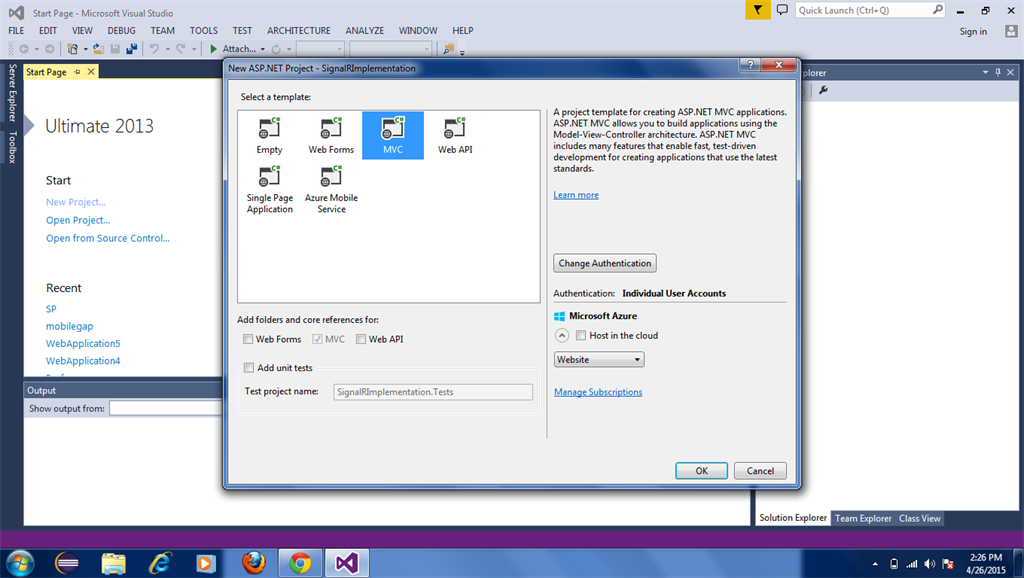Select the Empty project template
1024x578 pixels.
pos(269,136)
